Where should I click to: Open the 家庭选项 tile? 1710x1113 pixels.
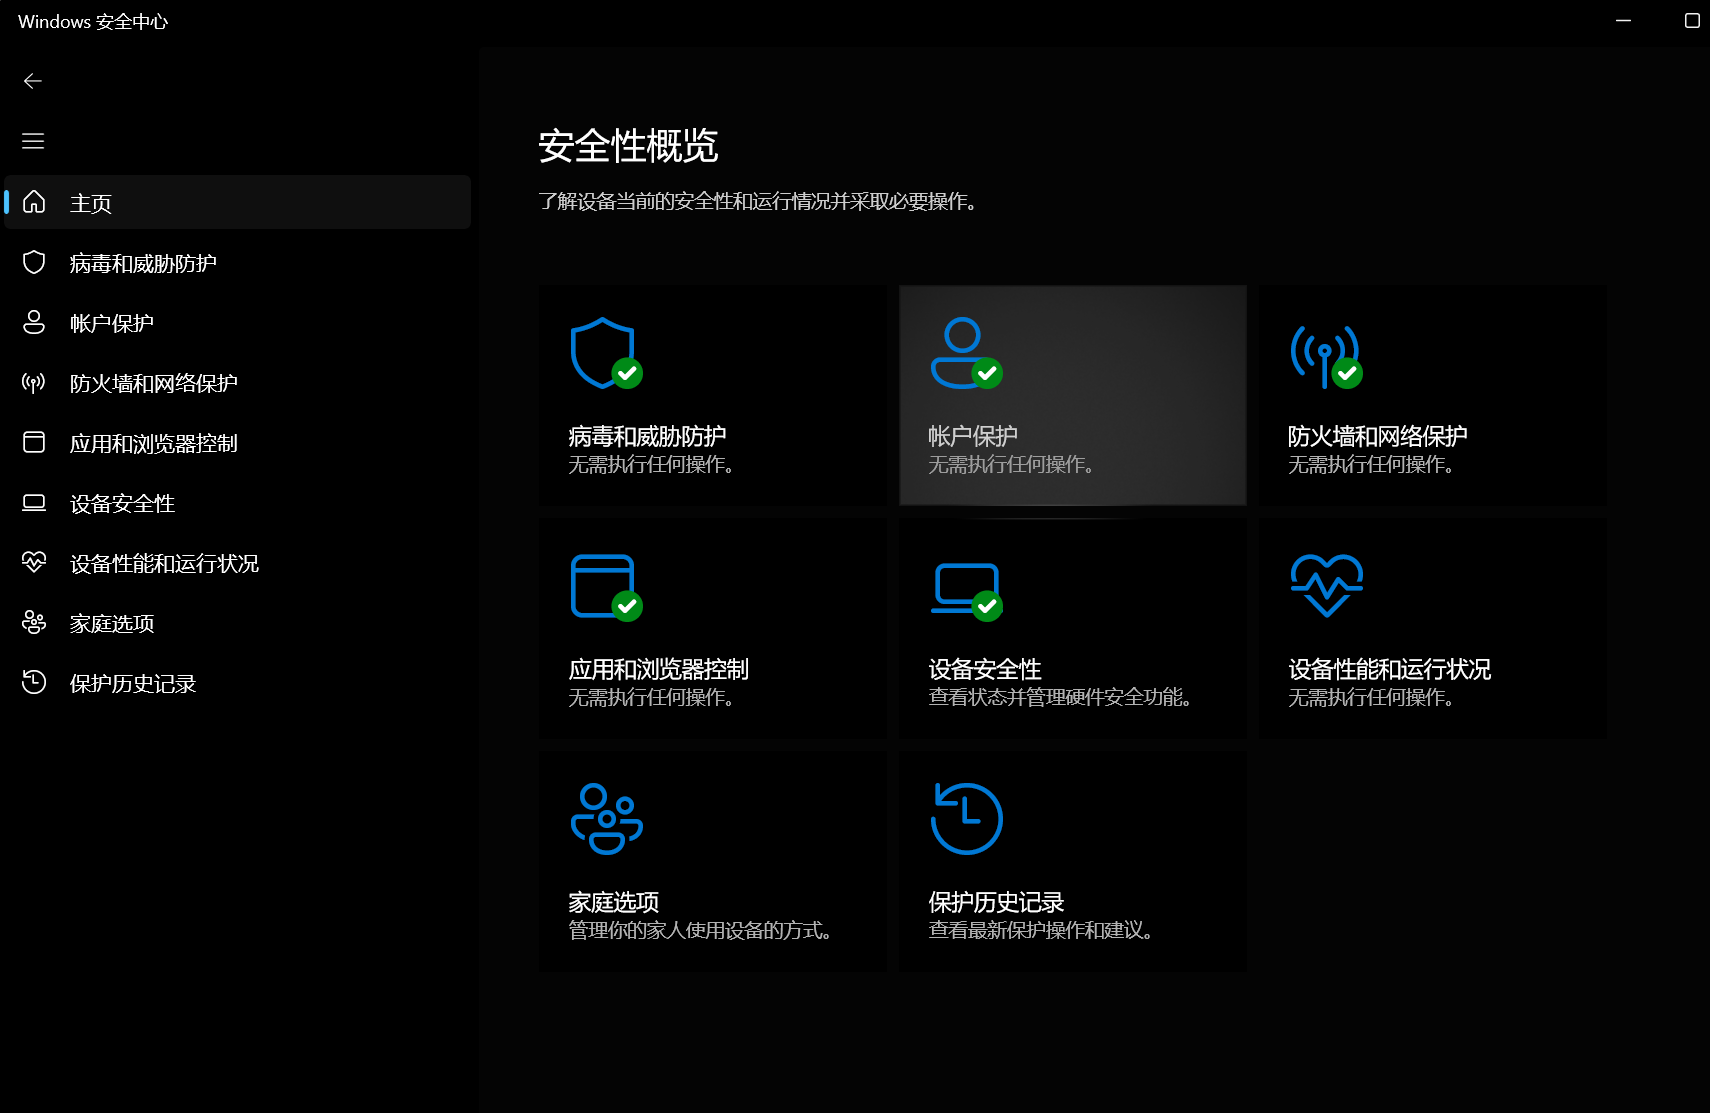(x=712, y=860)
